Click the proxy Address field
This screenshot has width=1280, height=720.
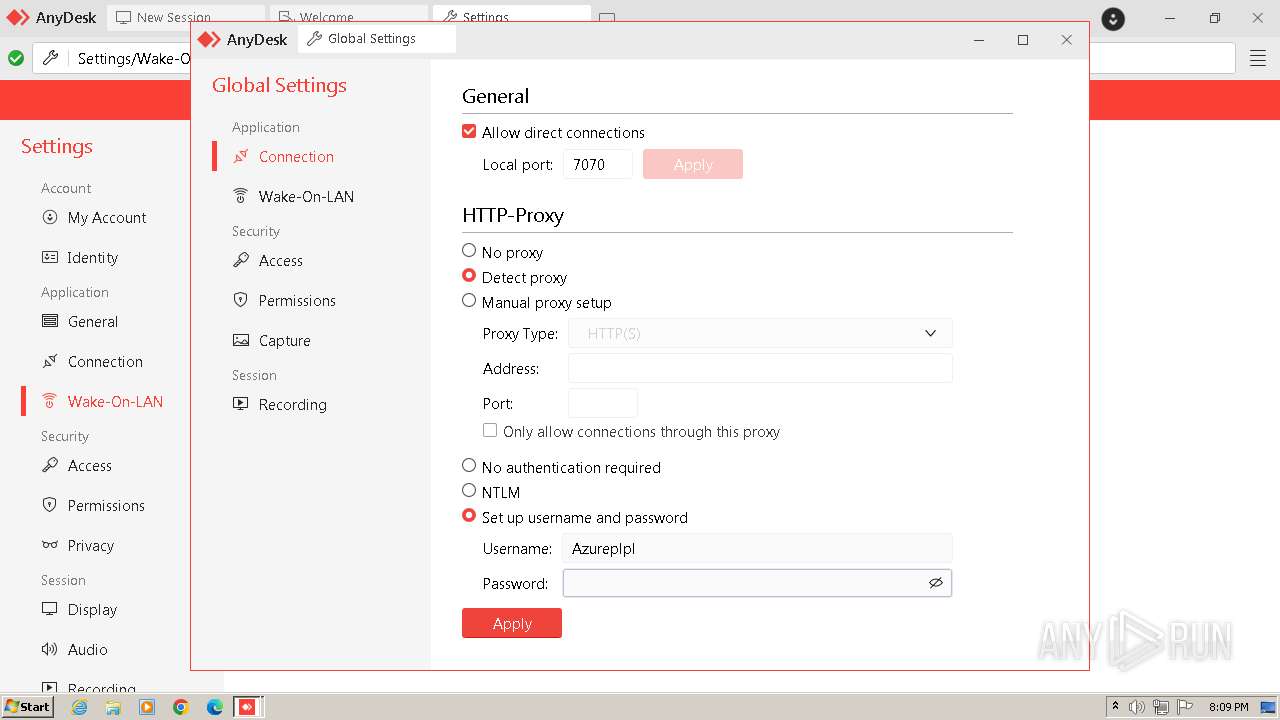click(x=760, y=368)
